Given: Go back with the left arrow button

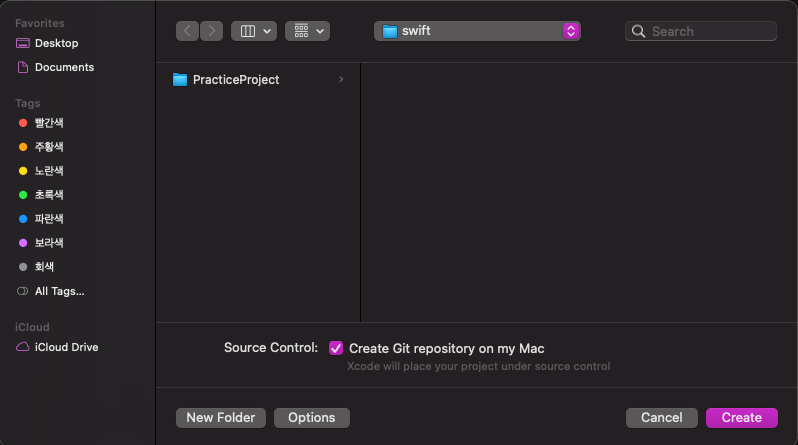Looking at the screenshot, I should click(187, 31).
